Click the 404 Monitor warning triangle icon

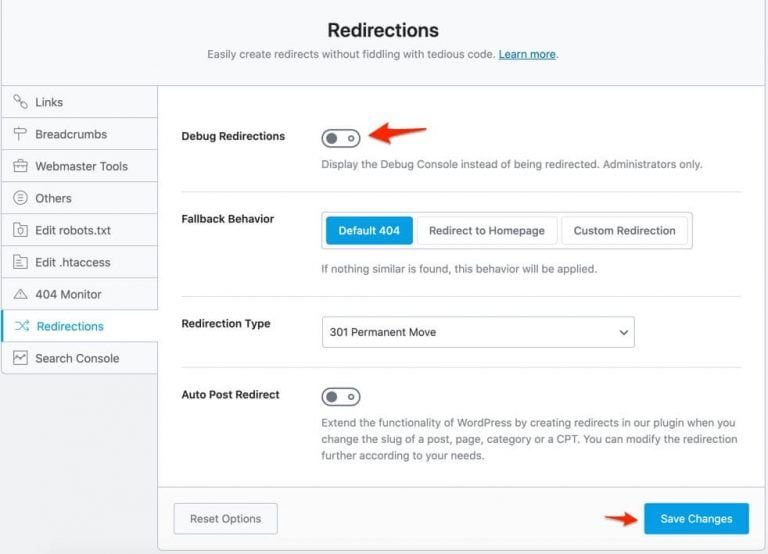(x=20, y=294)
